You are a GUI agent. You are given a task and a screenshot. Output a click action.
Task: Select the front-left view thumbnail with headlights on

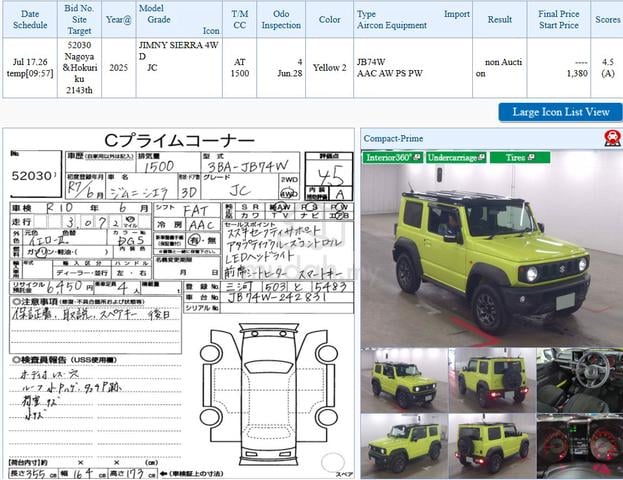(x=404, y=381)
